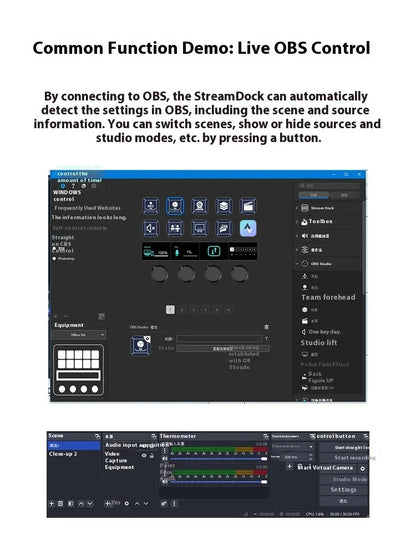Click the leftmost round knob below the touch strip
This screenshot has height=555, width=416.
click(159, 274)
